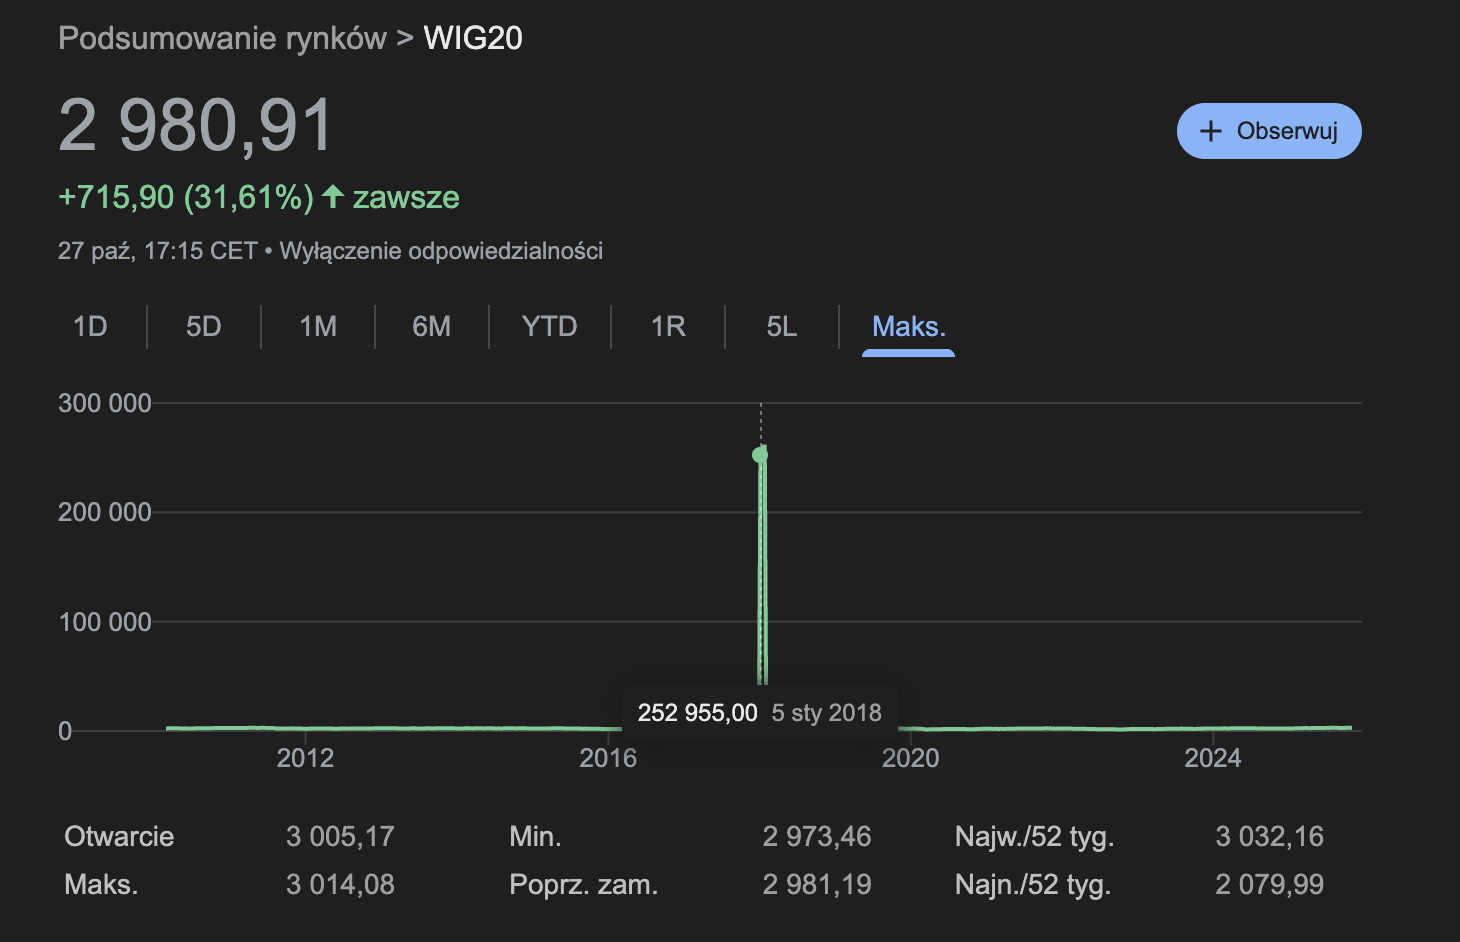Switch to the 5D range tab
The width and height of the screenshot is (1460, 942).
tap(203, 327)
